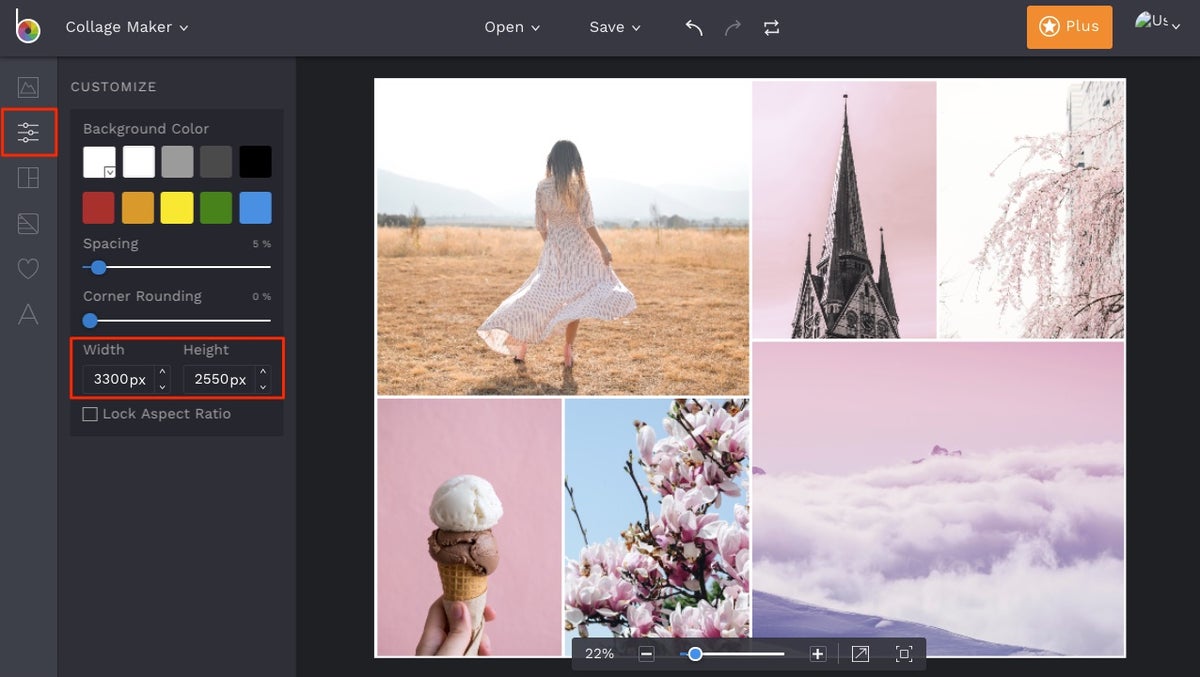Open the Collage Maker app menu
1200x677 pixels.
(127, 27)
